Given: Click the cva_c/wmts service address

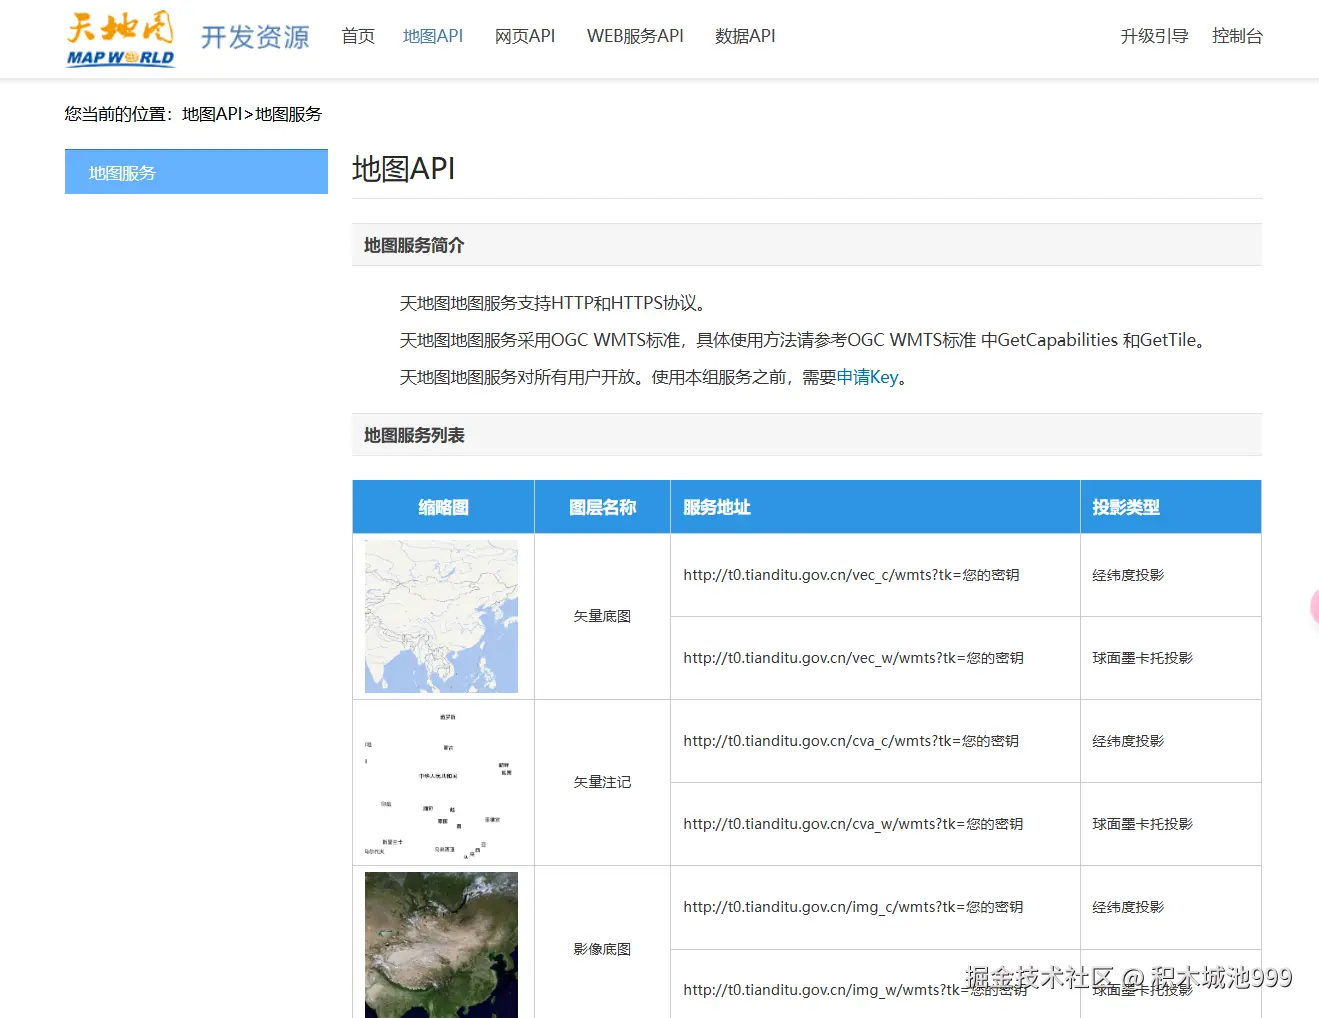Looking at the screenshot, I should pyautogui.click(x=851, y=741).
